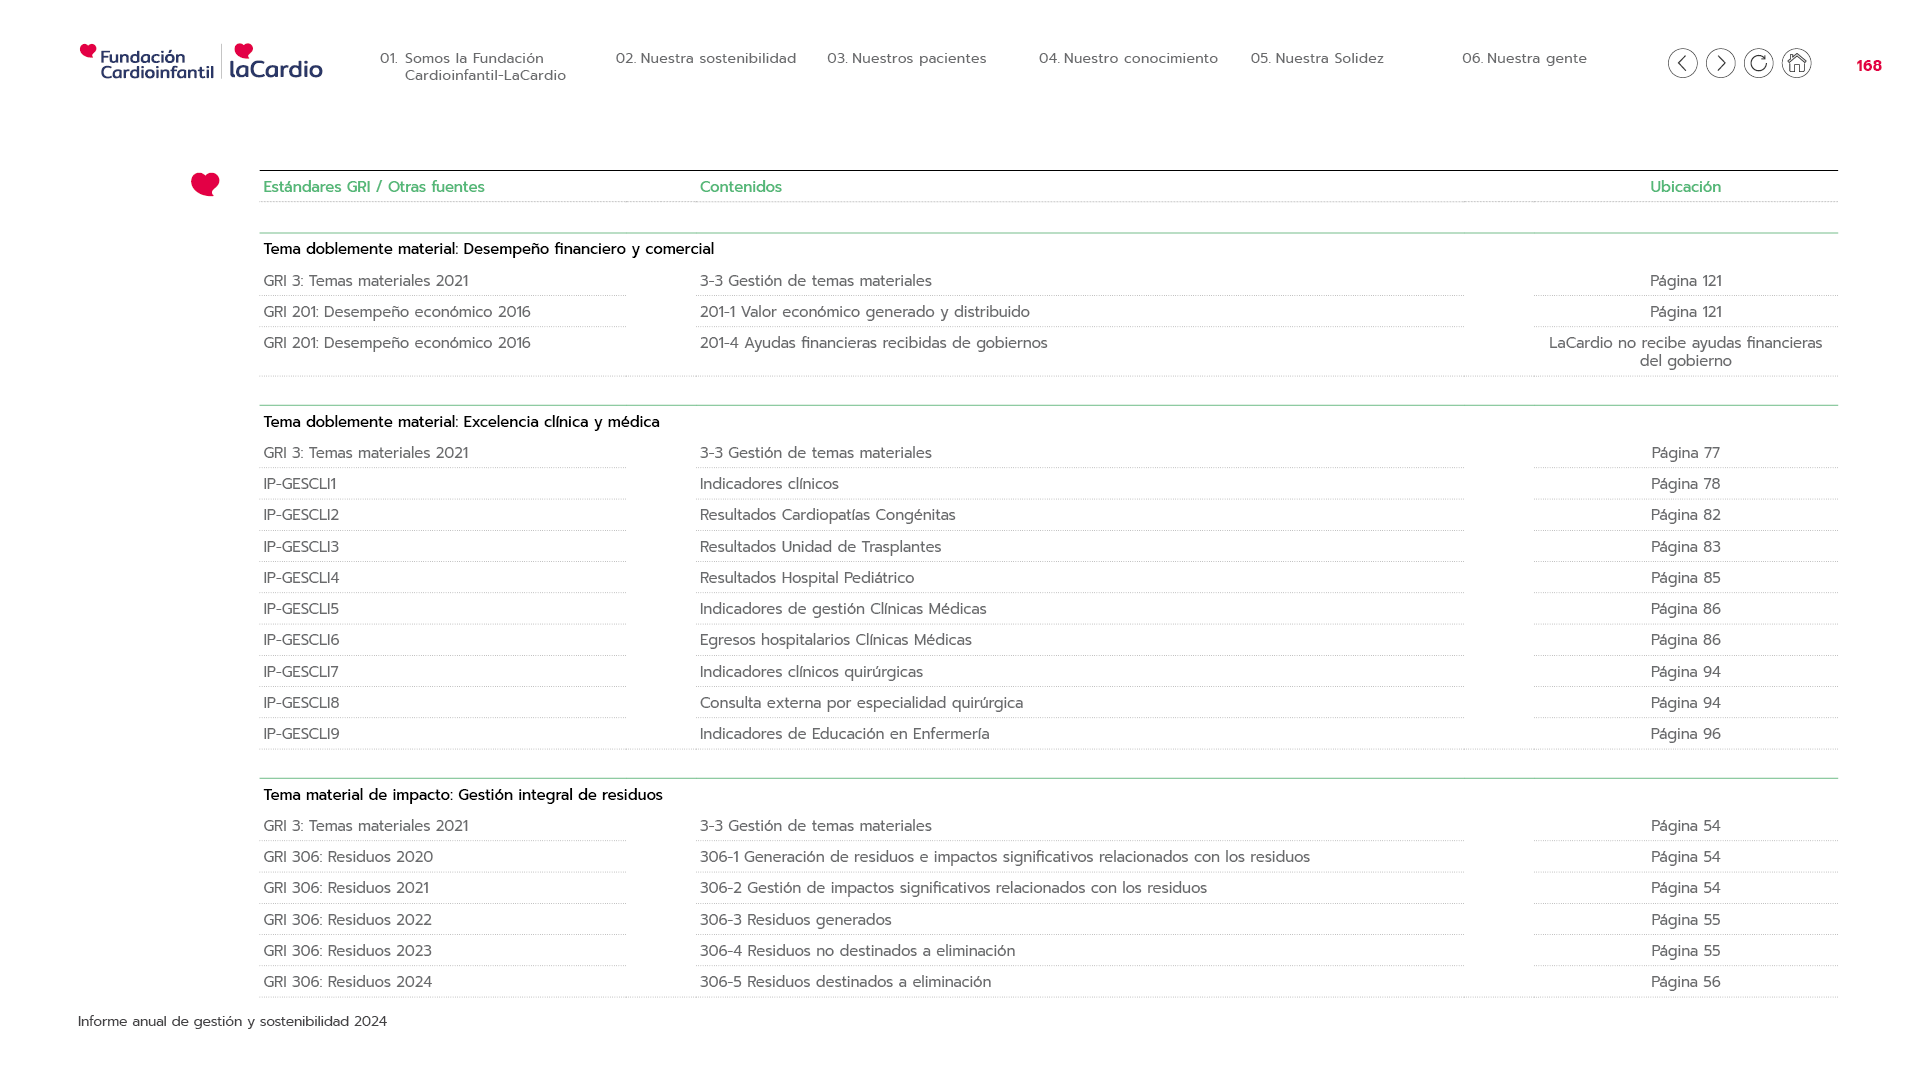Viewport: 1920px width, 1080px height.
Task: Click 'GRI 306: Residuos 2022' row
Action: point(347,920)
